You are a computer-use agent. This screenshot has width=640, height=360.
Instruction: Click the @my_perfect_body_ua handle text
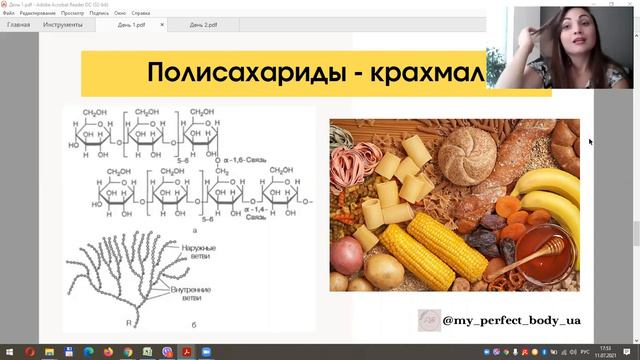pyautogui.click(x=511, y=321)
